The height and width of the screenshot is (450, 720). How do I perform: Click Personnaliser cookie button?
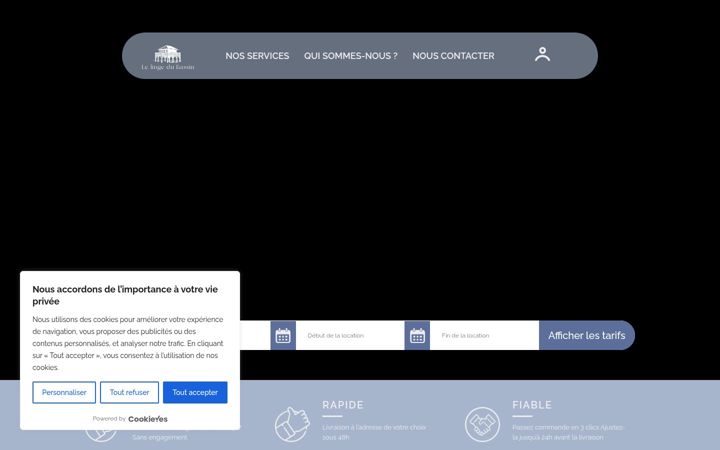[64, 393]
